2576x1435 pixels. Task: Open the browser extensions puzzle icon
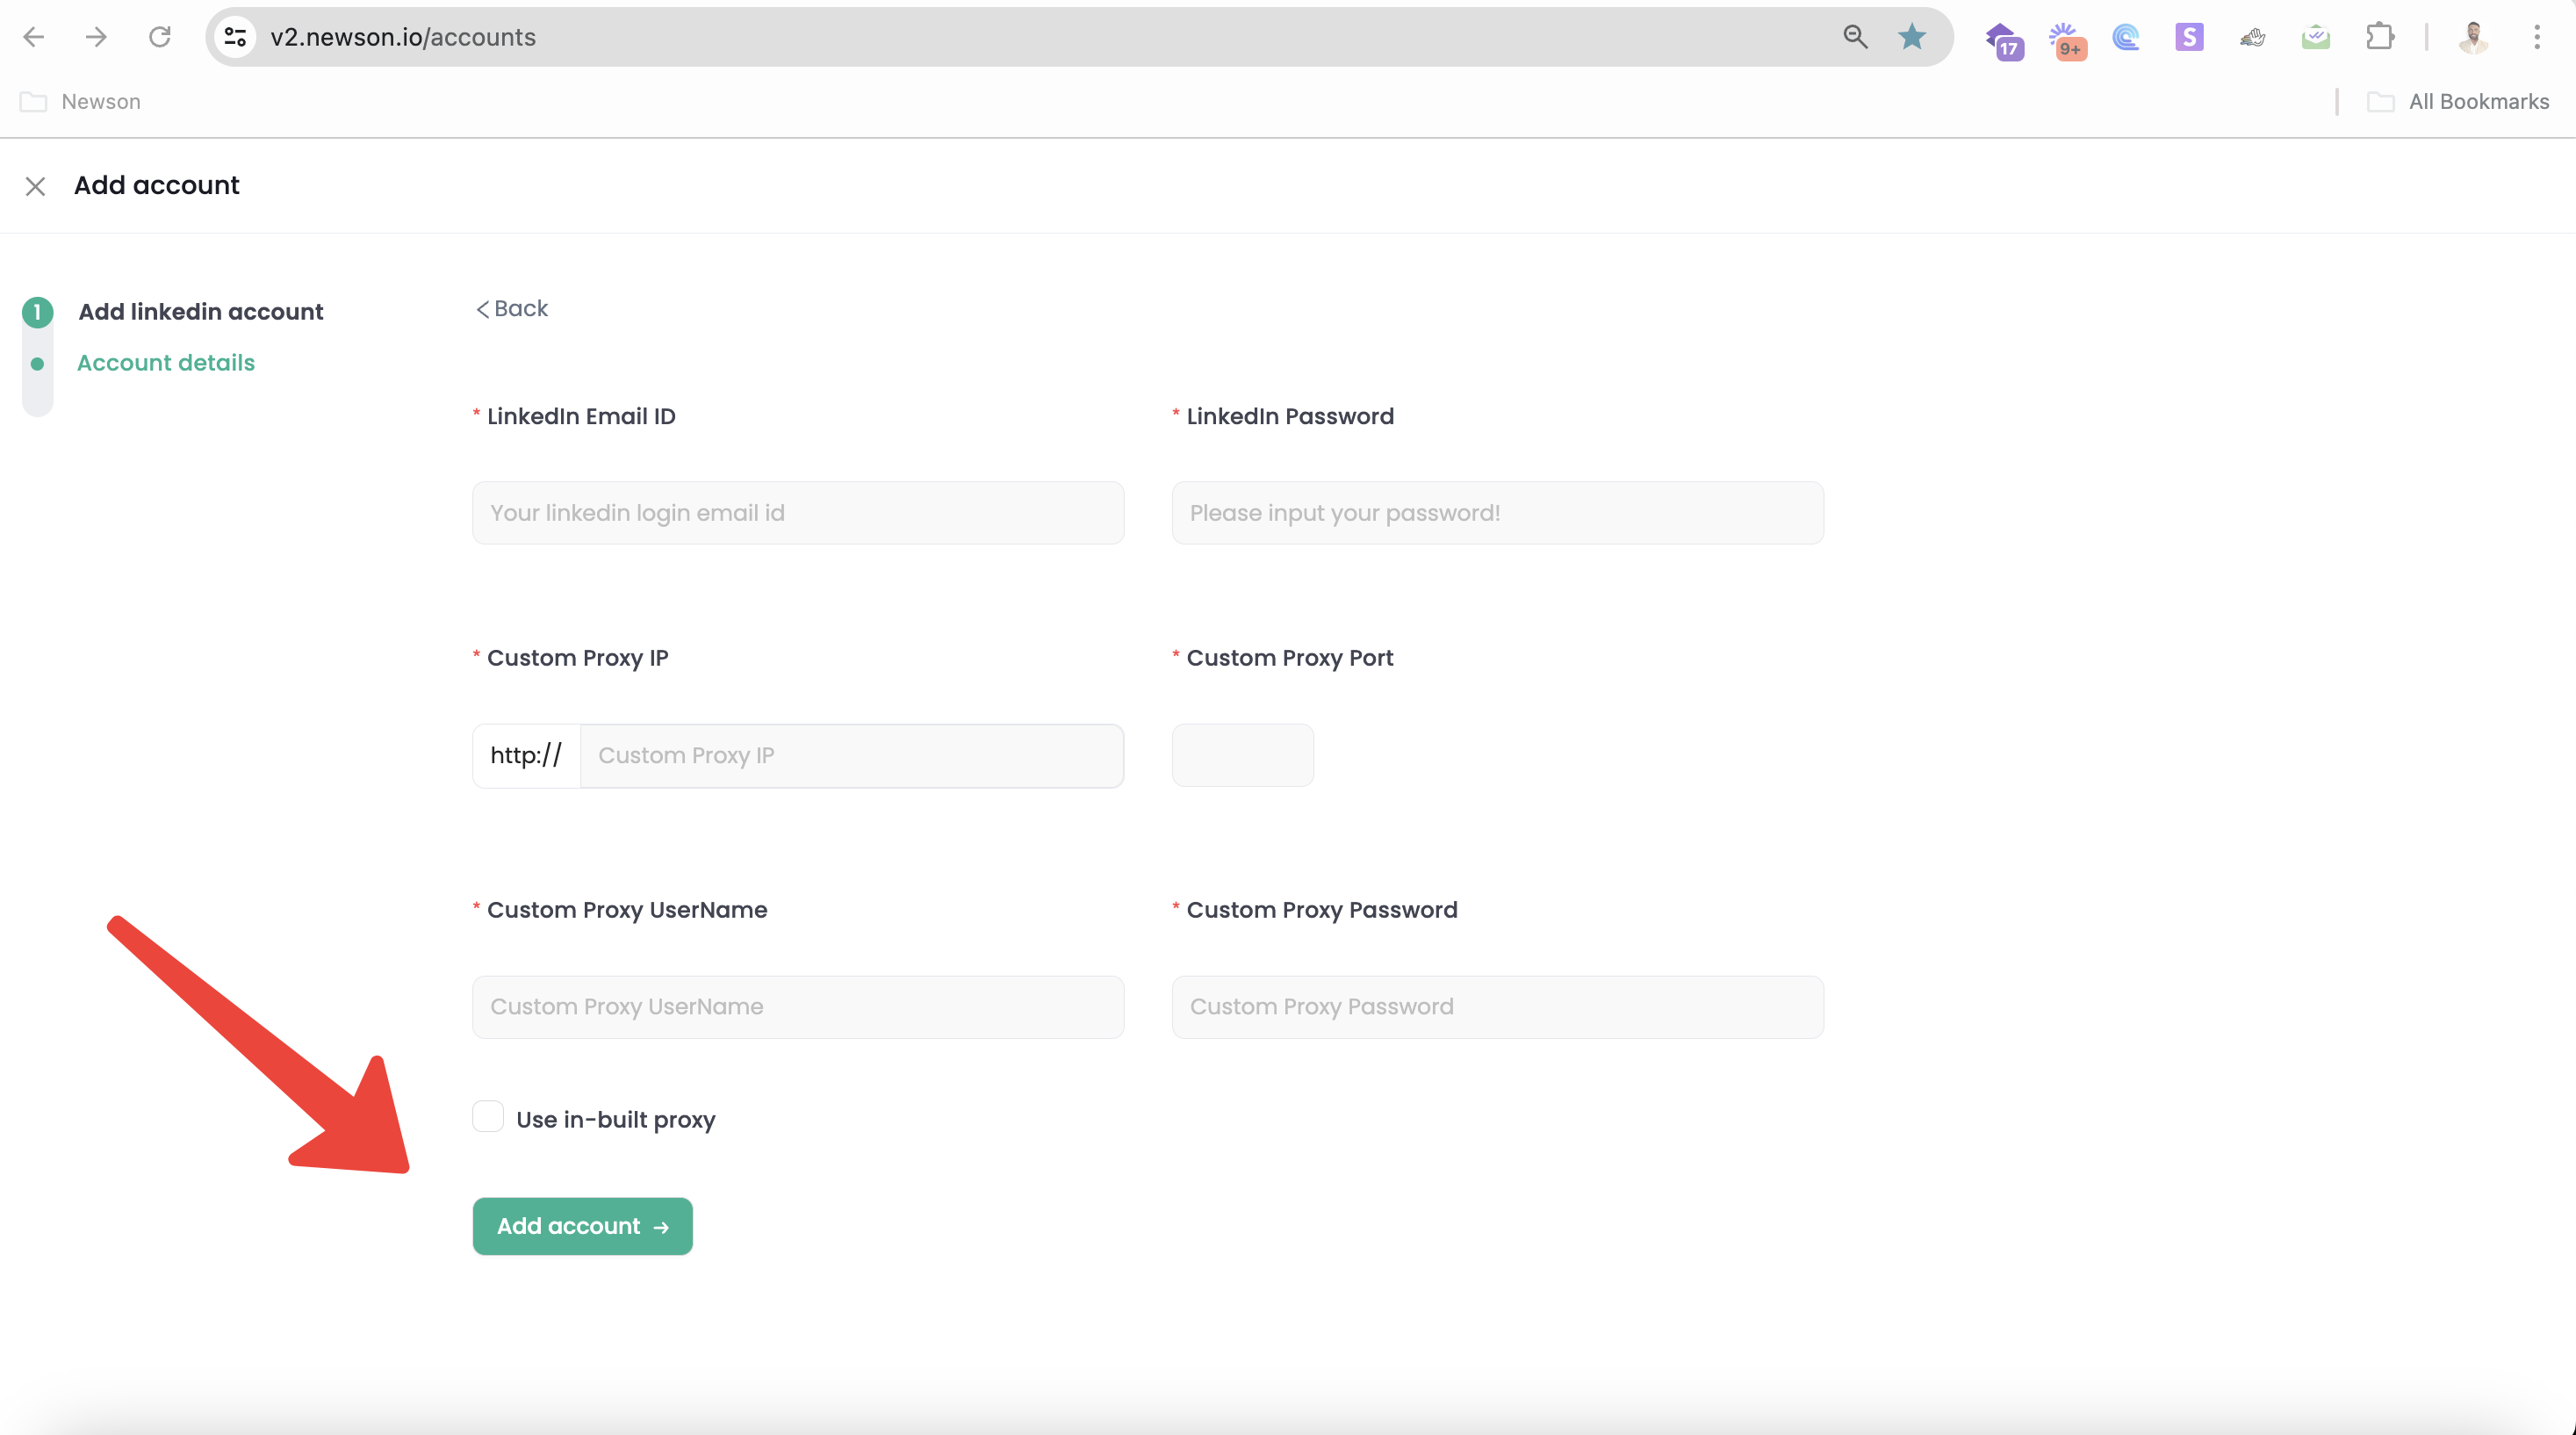point(2380,37)
